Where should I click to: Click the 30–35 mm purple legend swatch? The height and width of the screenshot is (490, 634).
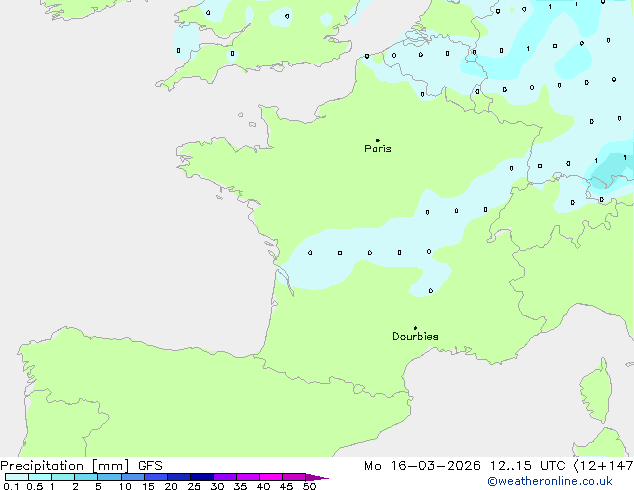click(x=224, y=477)
